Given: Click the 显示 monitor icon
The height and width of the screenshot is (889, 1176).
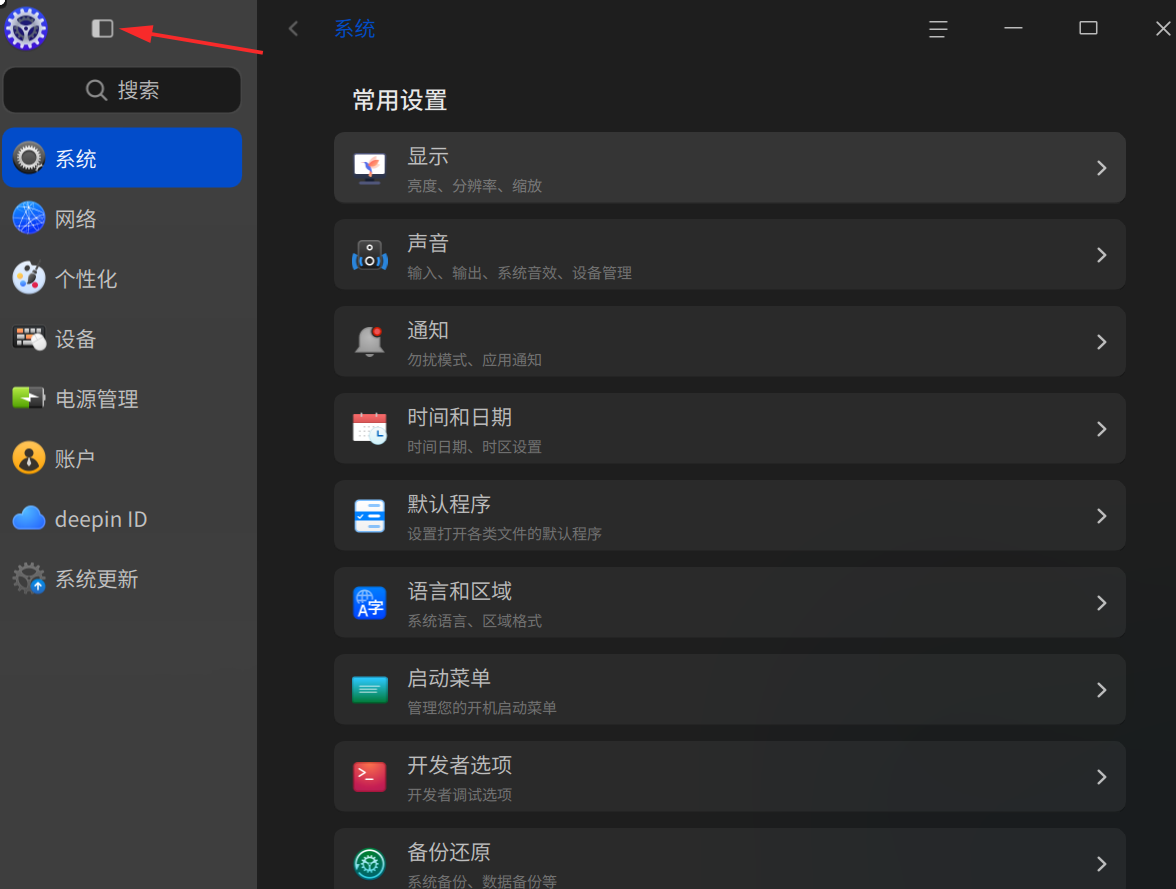Looking at the screenshot, I should (370, 168).
